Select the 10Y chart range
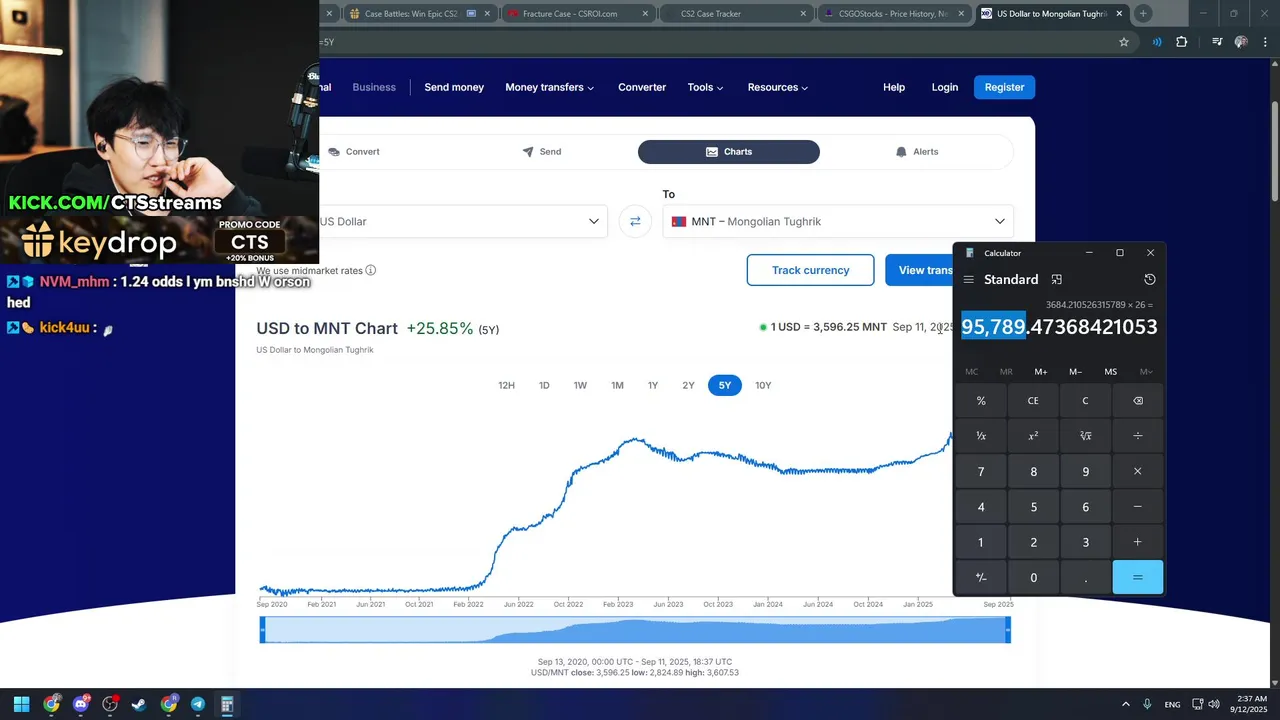Screen dimensions: 1280x720 pos(763,385)
